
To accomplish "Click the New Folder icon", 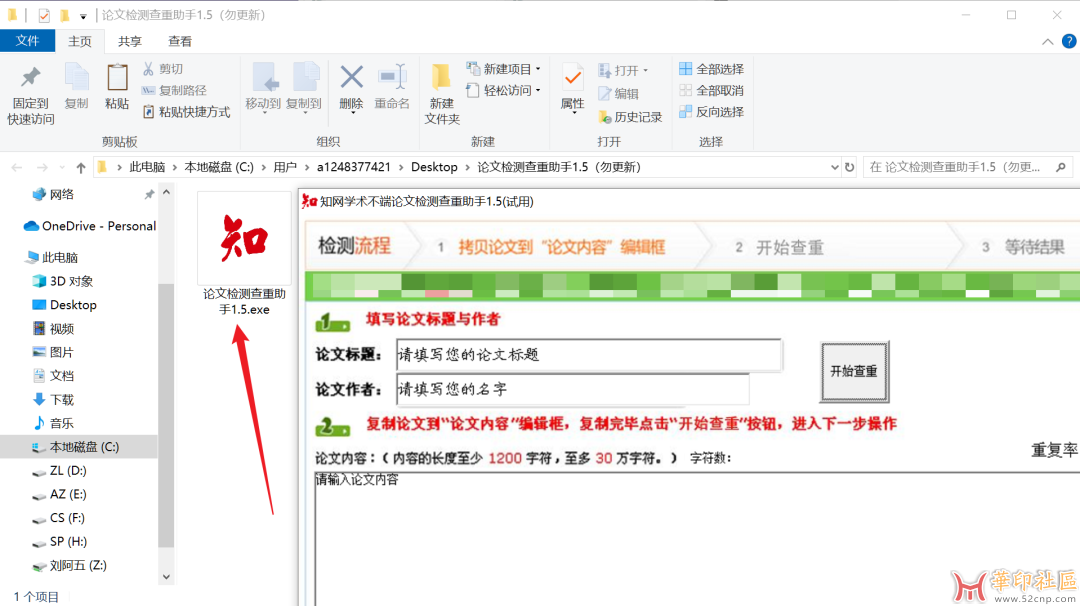I will click(441, 80).
